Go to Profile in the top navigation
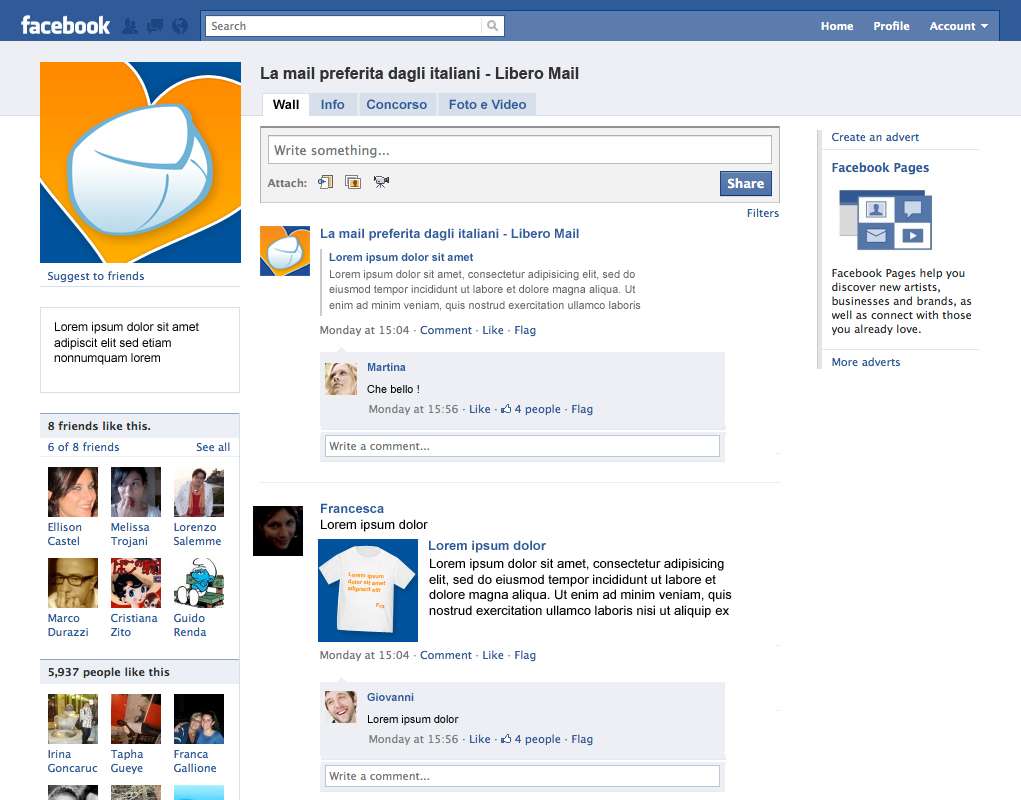The height and width of the screenshot is (800, 1021). [891, 26]
